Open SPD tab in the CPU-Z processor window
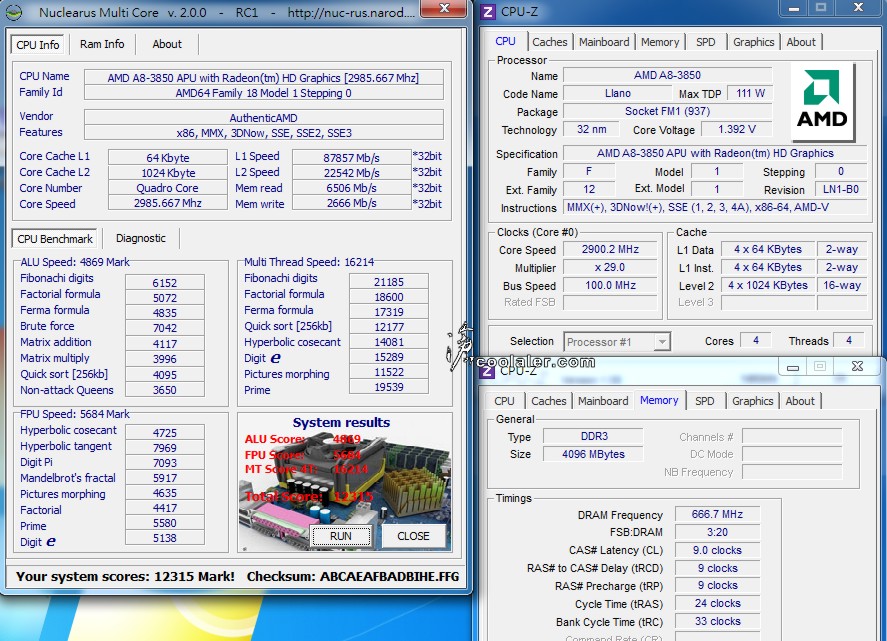This screenshot has height=641, width=887. [x=705, y=42]
